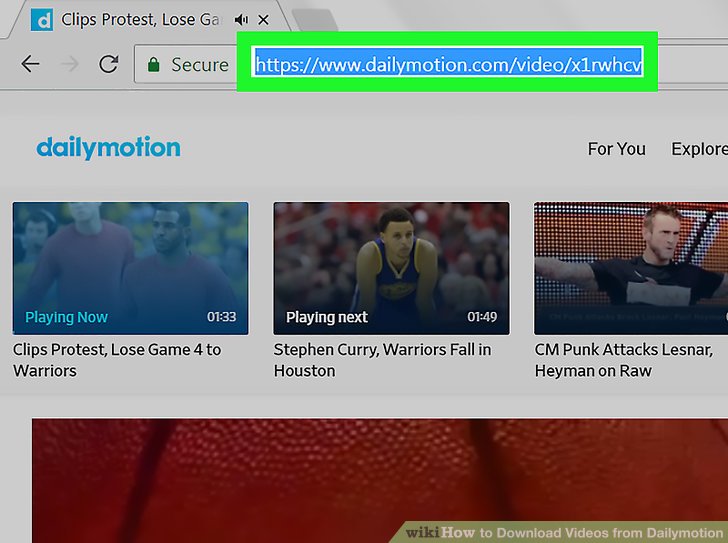728x543 pixels.
Task: Open a new tab with the blank tab button
Action: coord(315,20)
